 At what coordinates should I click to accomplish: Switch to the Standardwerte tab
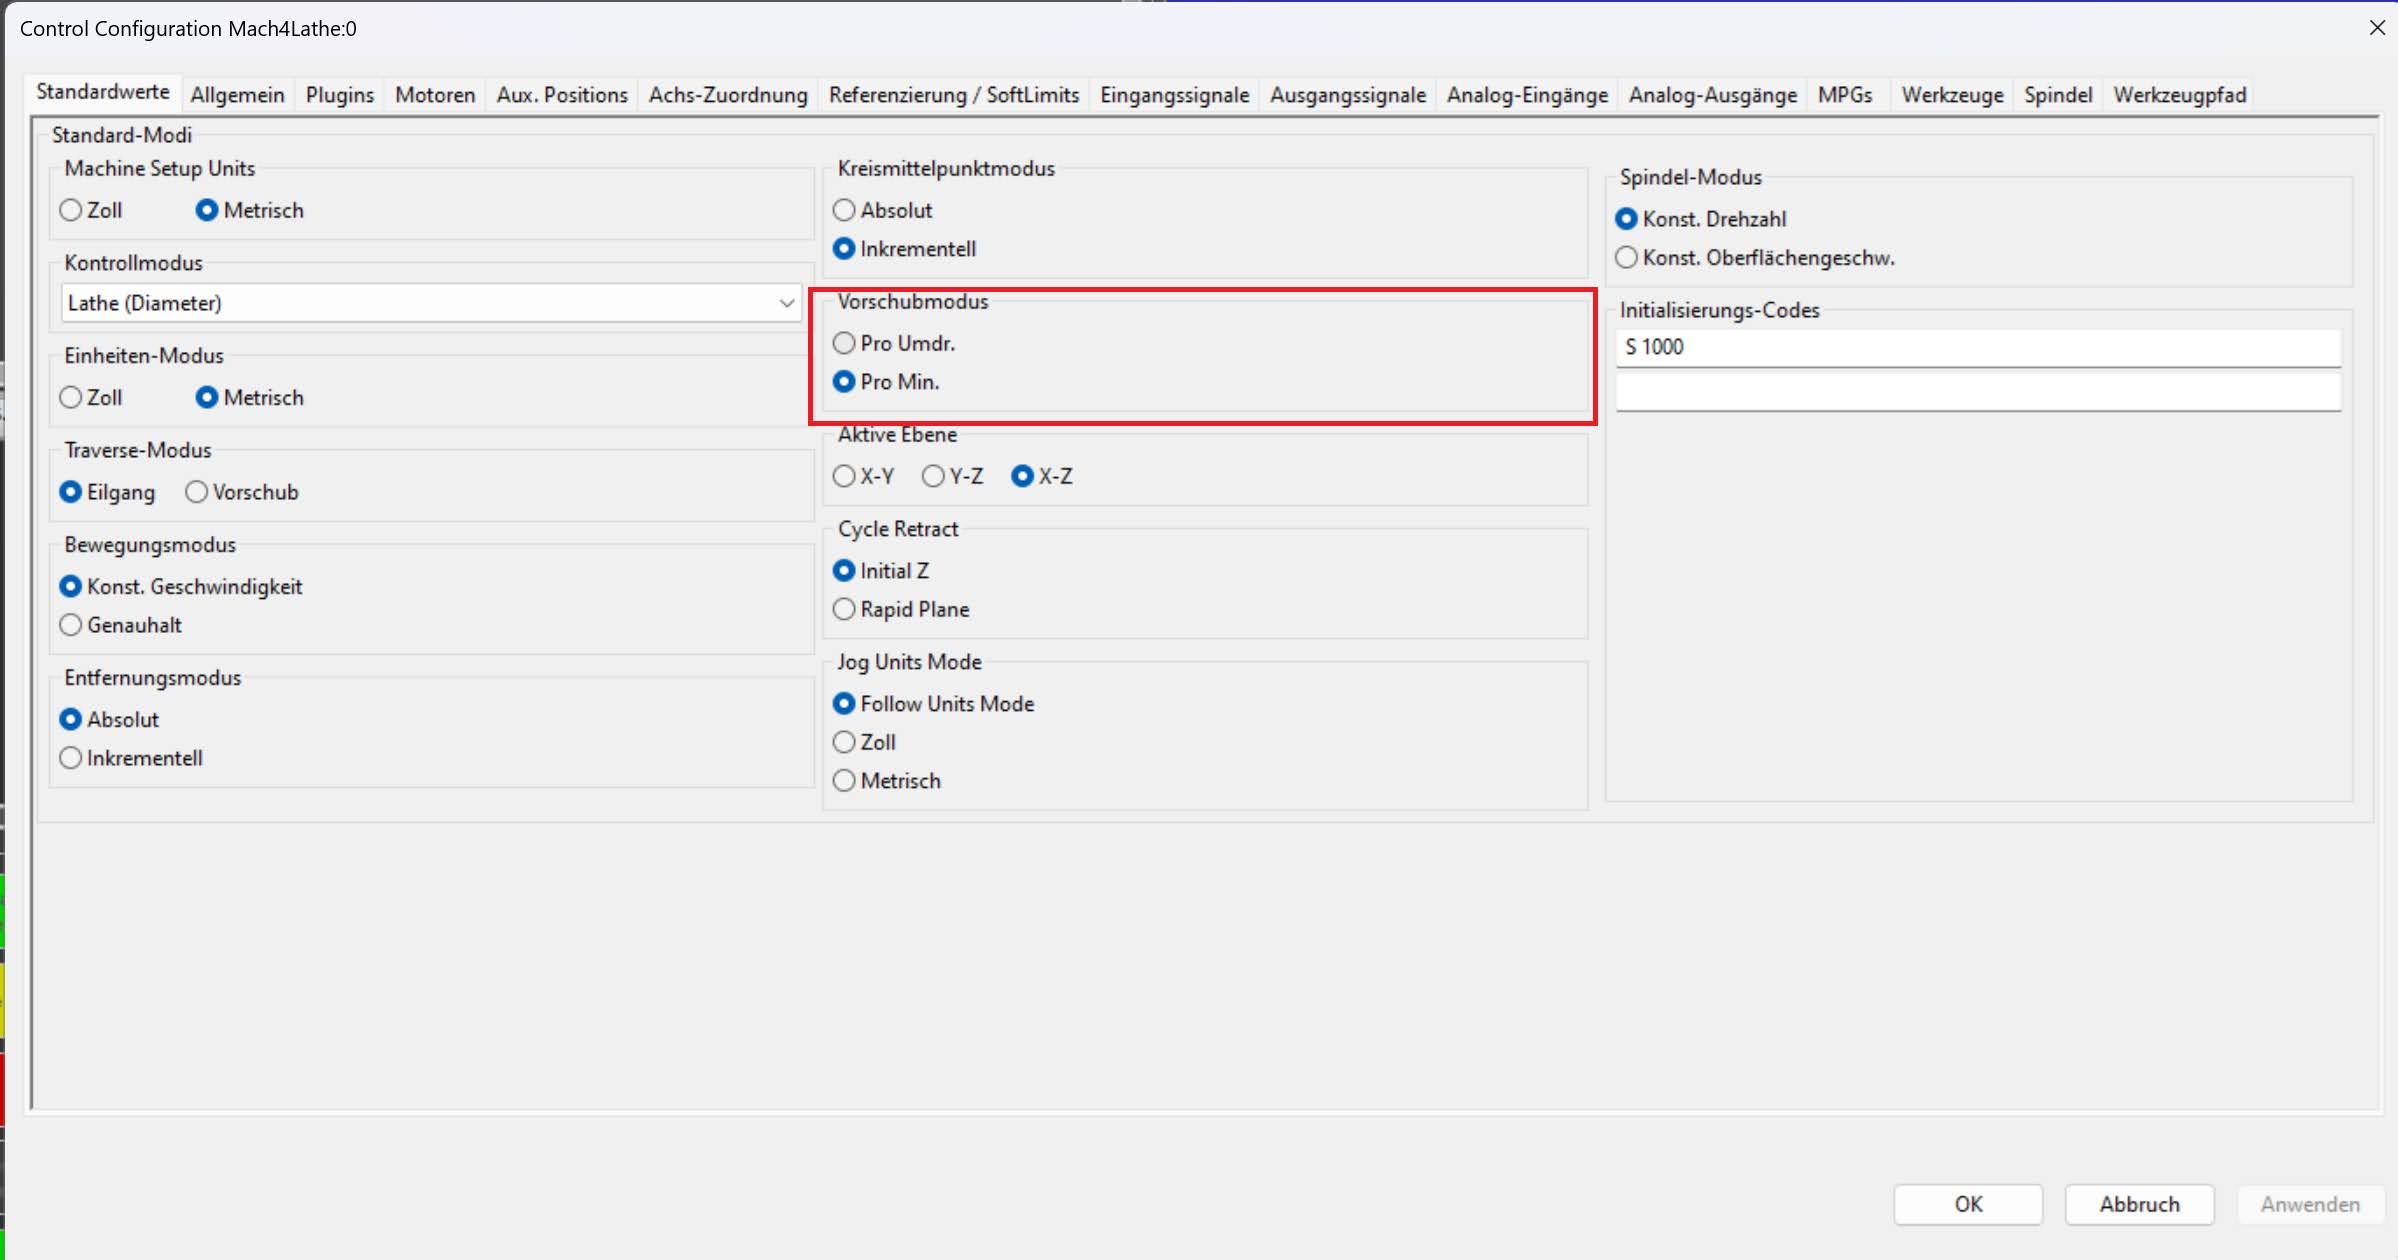pos(103,92)
